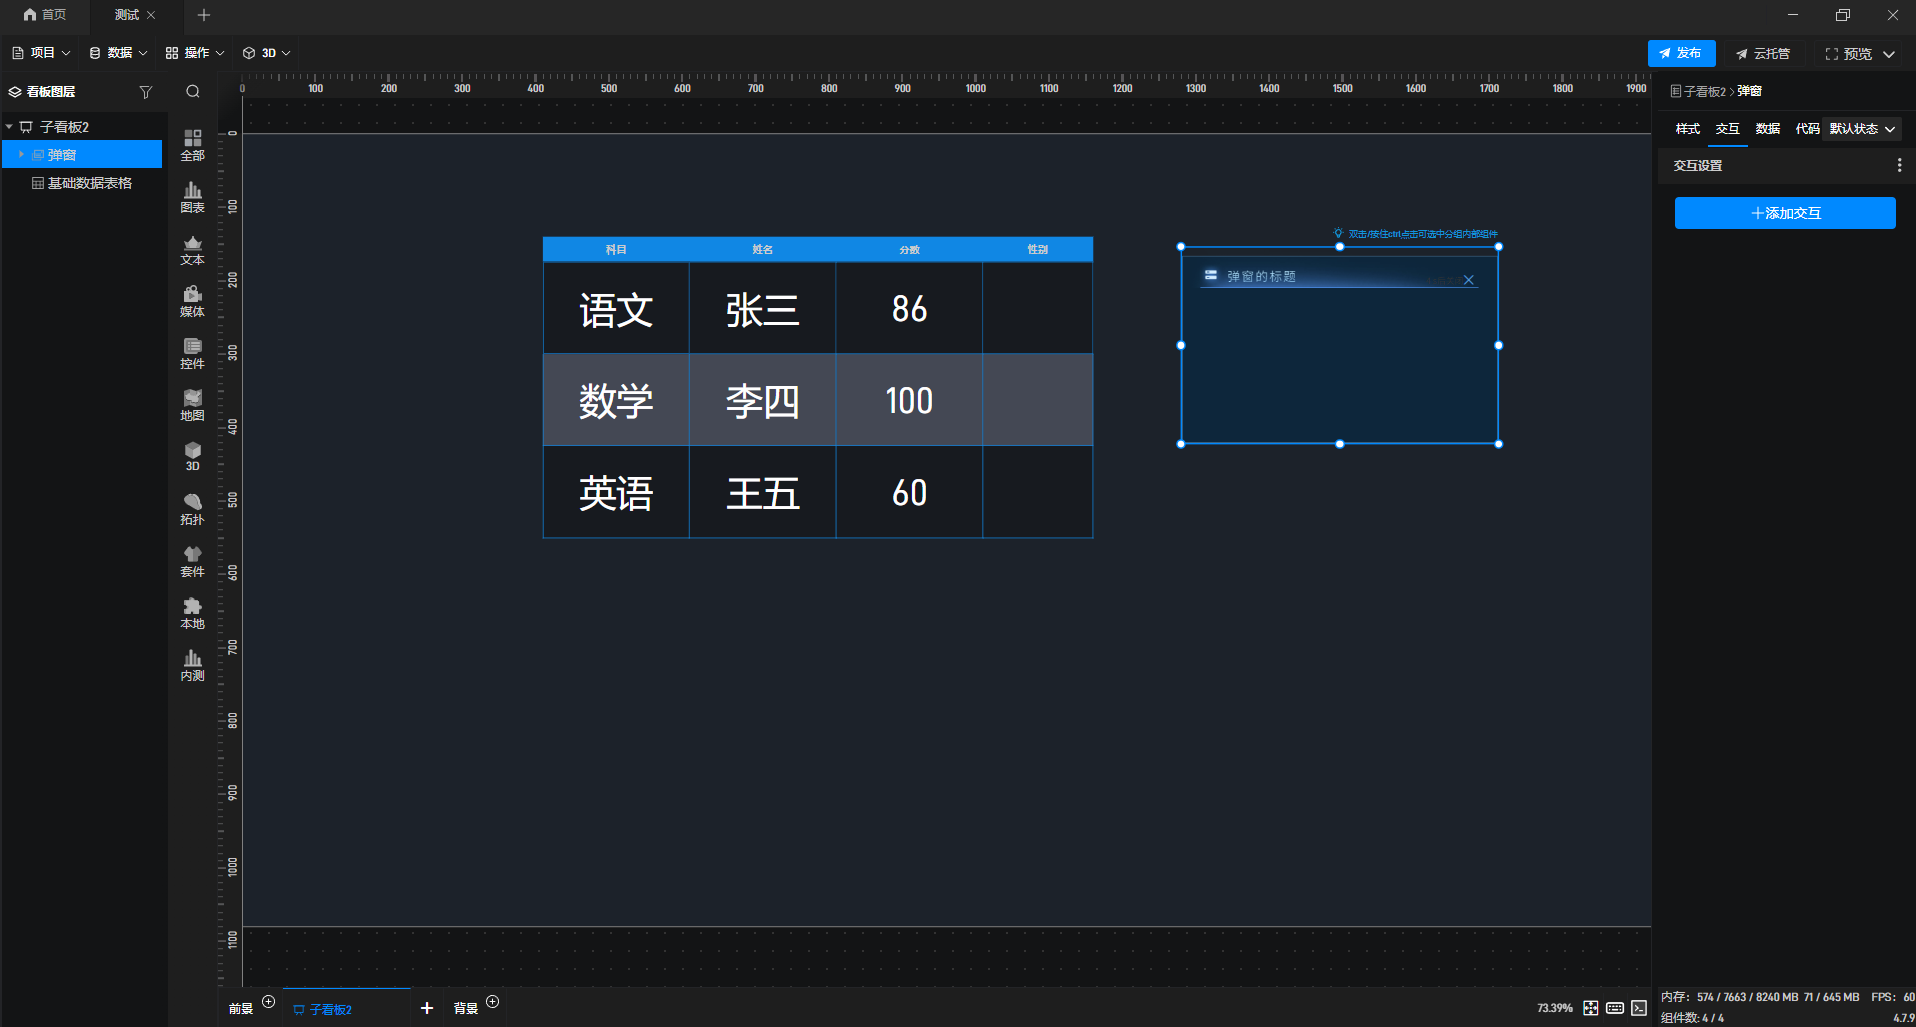The image size is (1916, 1027).
Task: Switch to the 数据 properties tab
Action: 1768,129
